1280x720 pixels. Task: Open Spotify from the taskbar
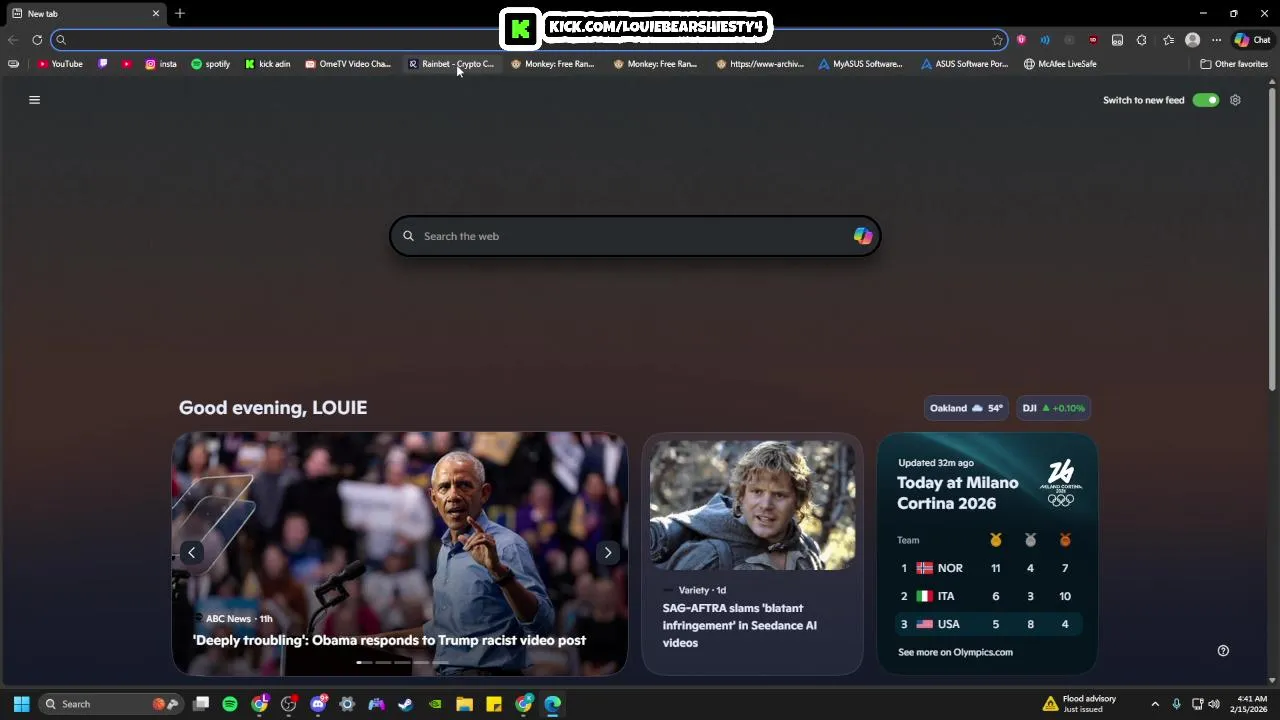pyautogui.click(x=230, y=704)
